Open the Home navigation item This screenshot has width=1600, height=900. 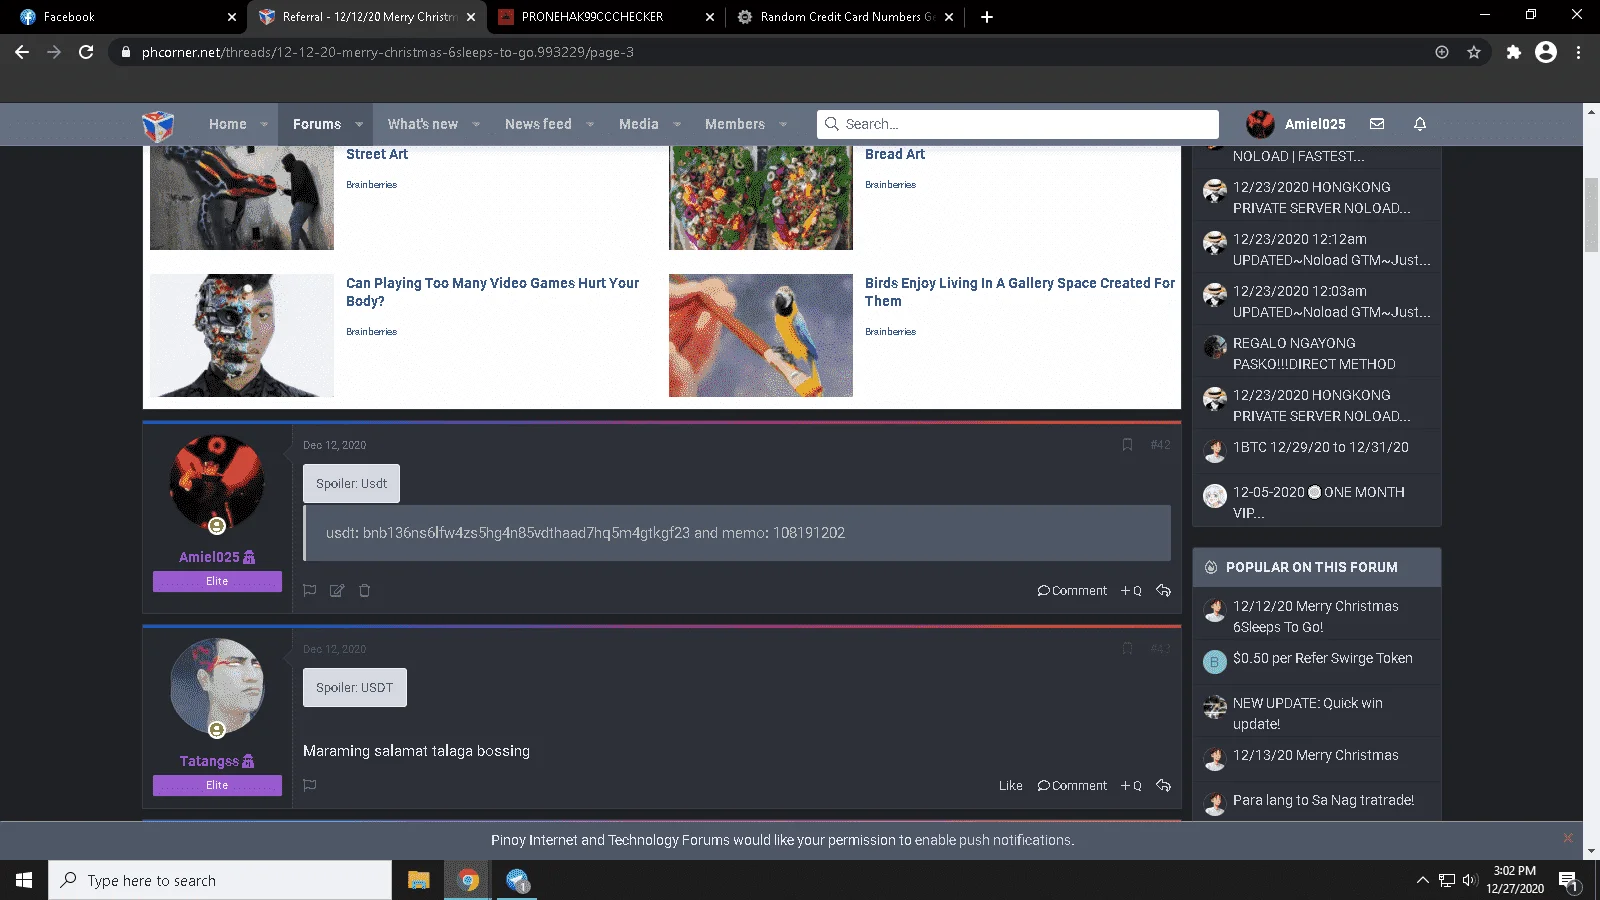pyautogui.click(x=228, y=124)
